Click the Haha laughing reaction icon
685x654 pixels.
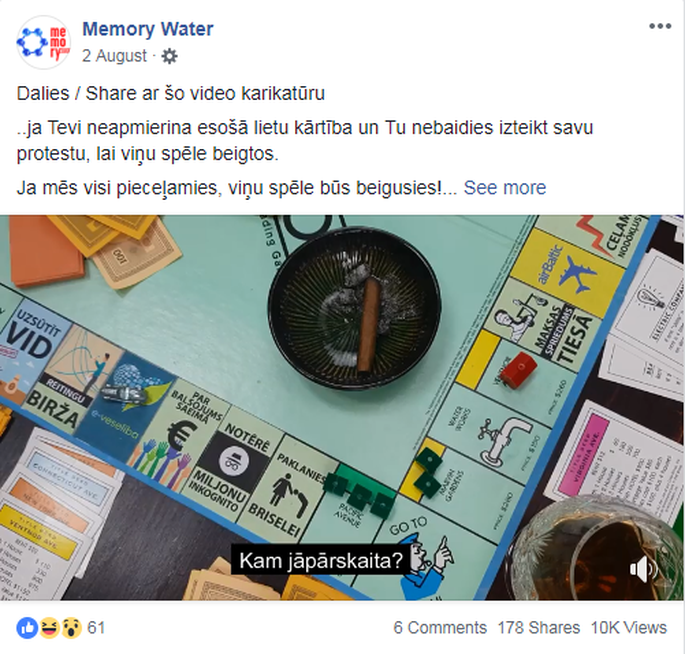point(49,628)
